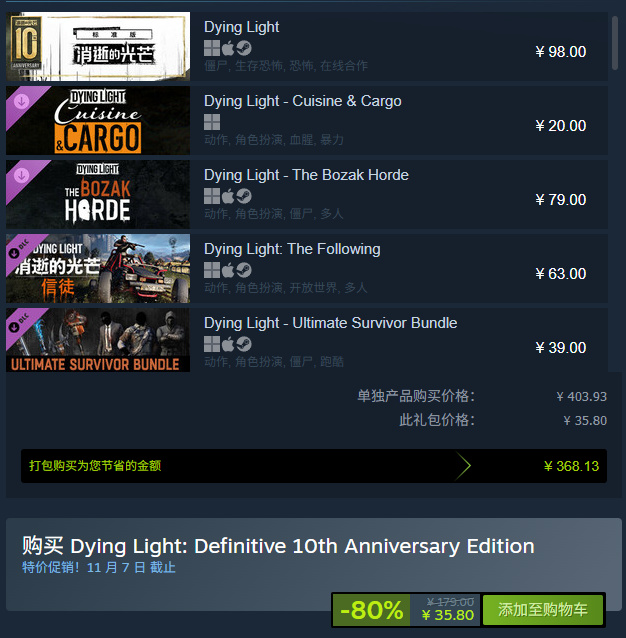626x638 pixels.
Task: Click the -80% discount badge
Action: pos(371,610)
